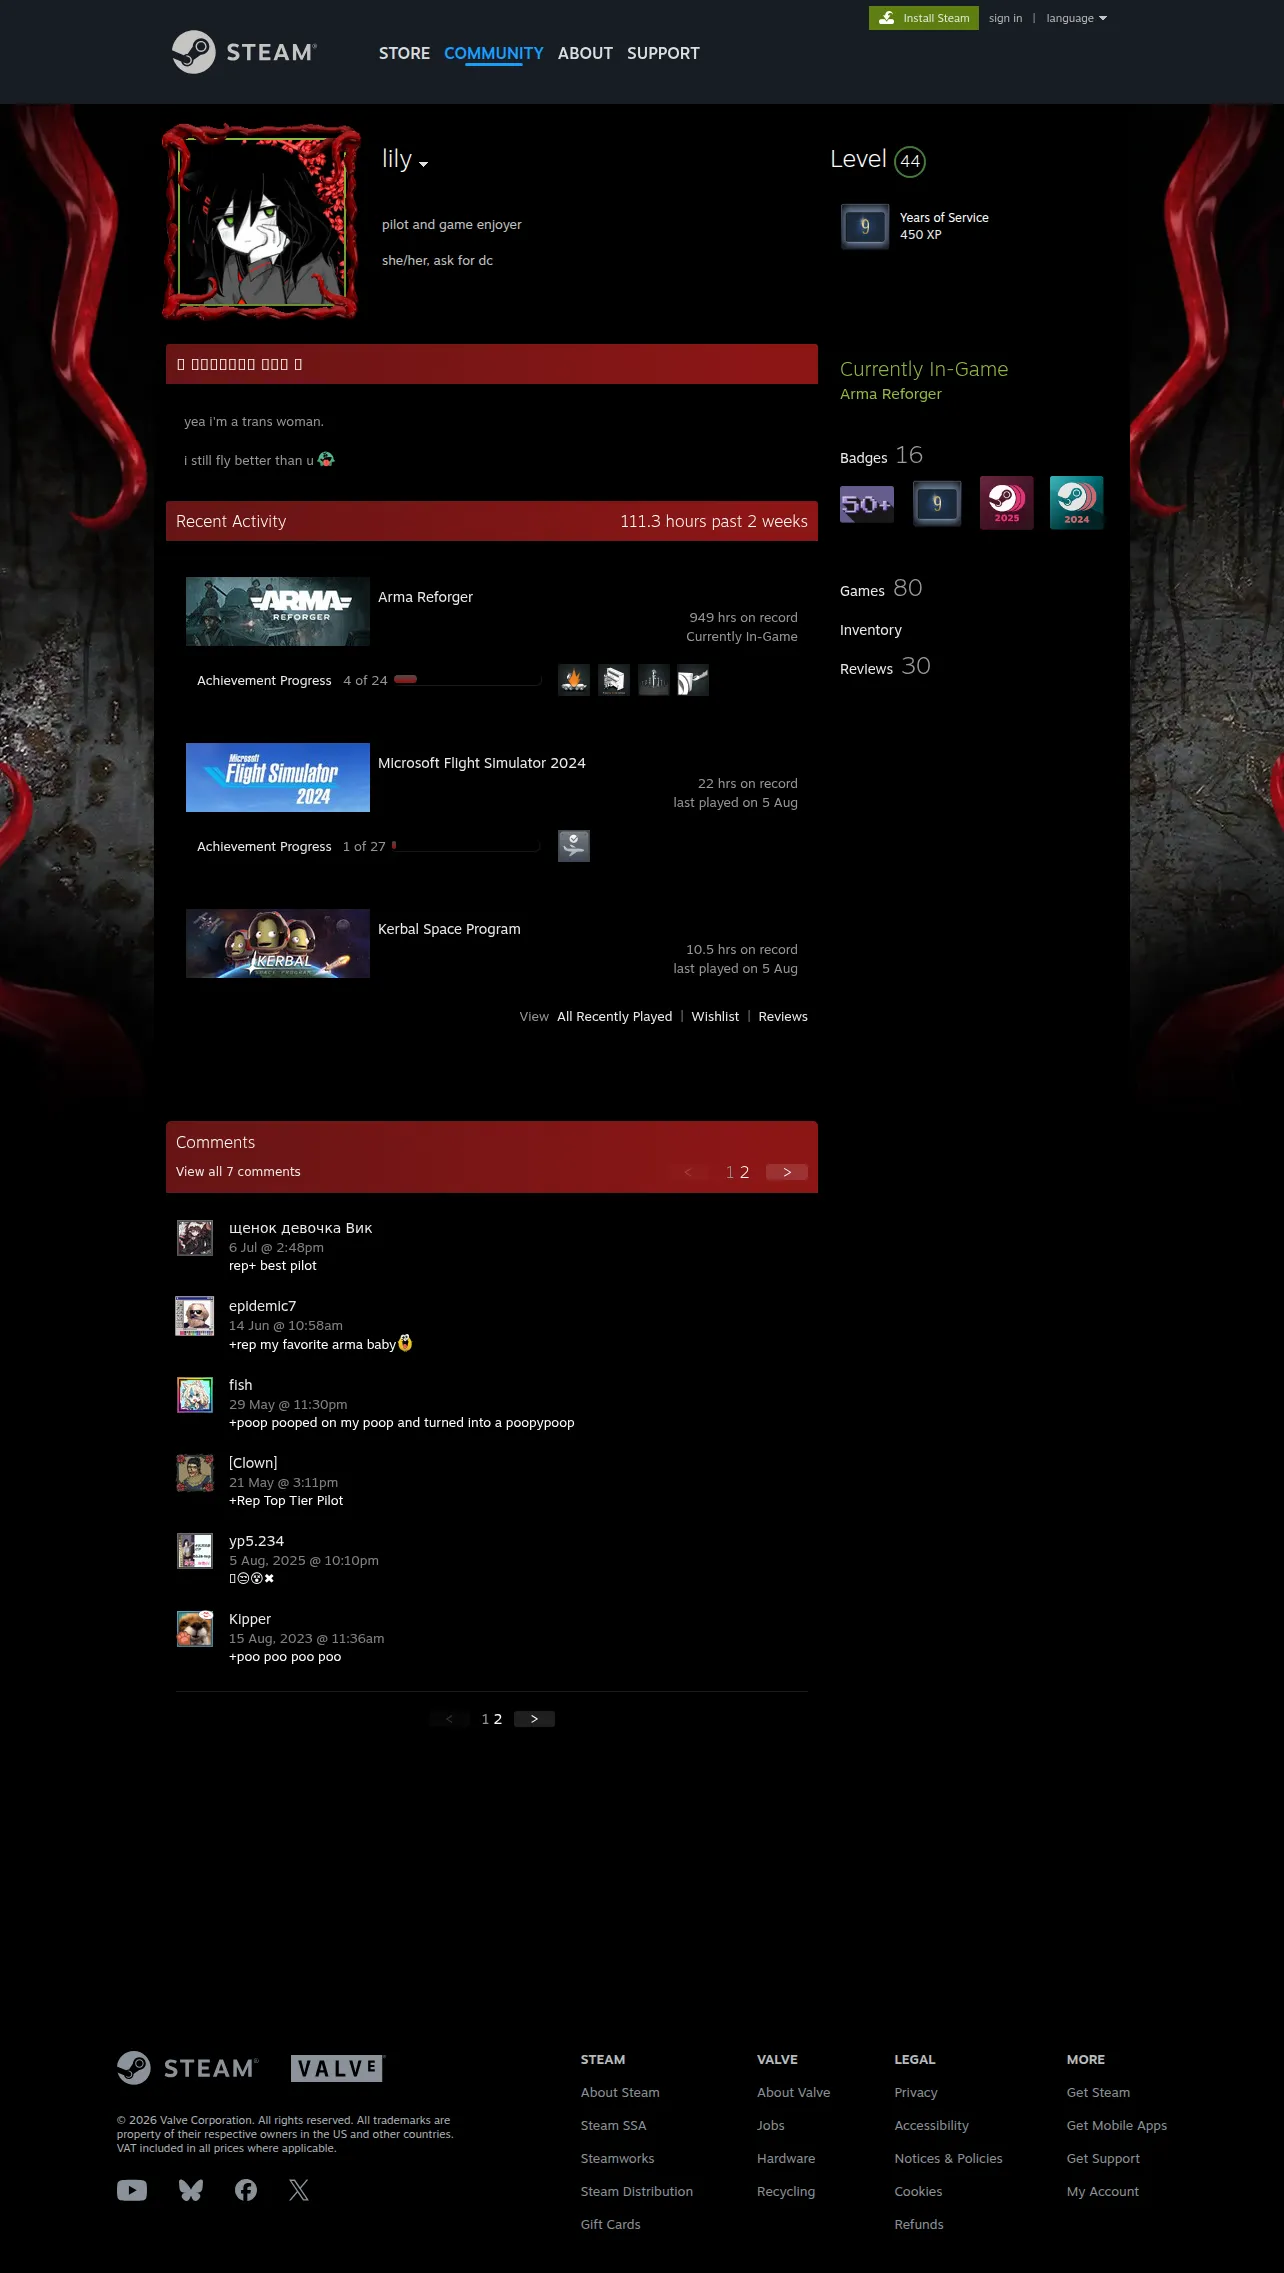Open the Gift Cards footer link
Image resolution: width=1284 pixels, height=2273 pixels.
click(x=611, y=2224)
